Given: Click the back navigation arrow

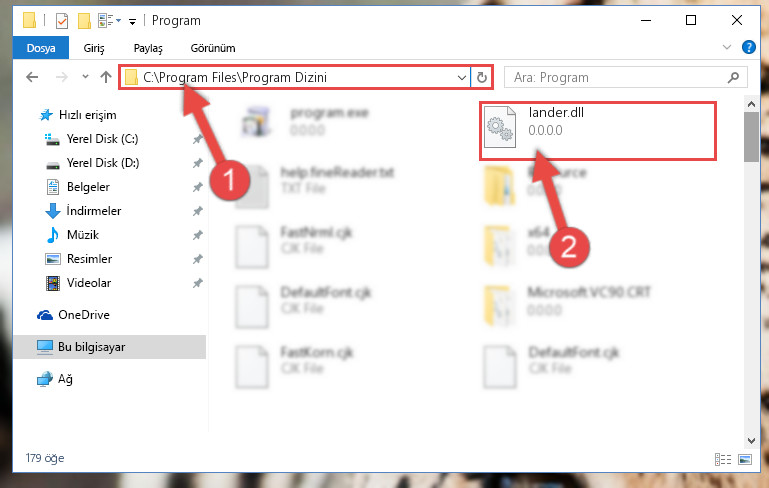Looking at the screenshot, I should click(32, 77).
